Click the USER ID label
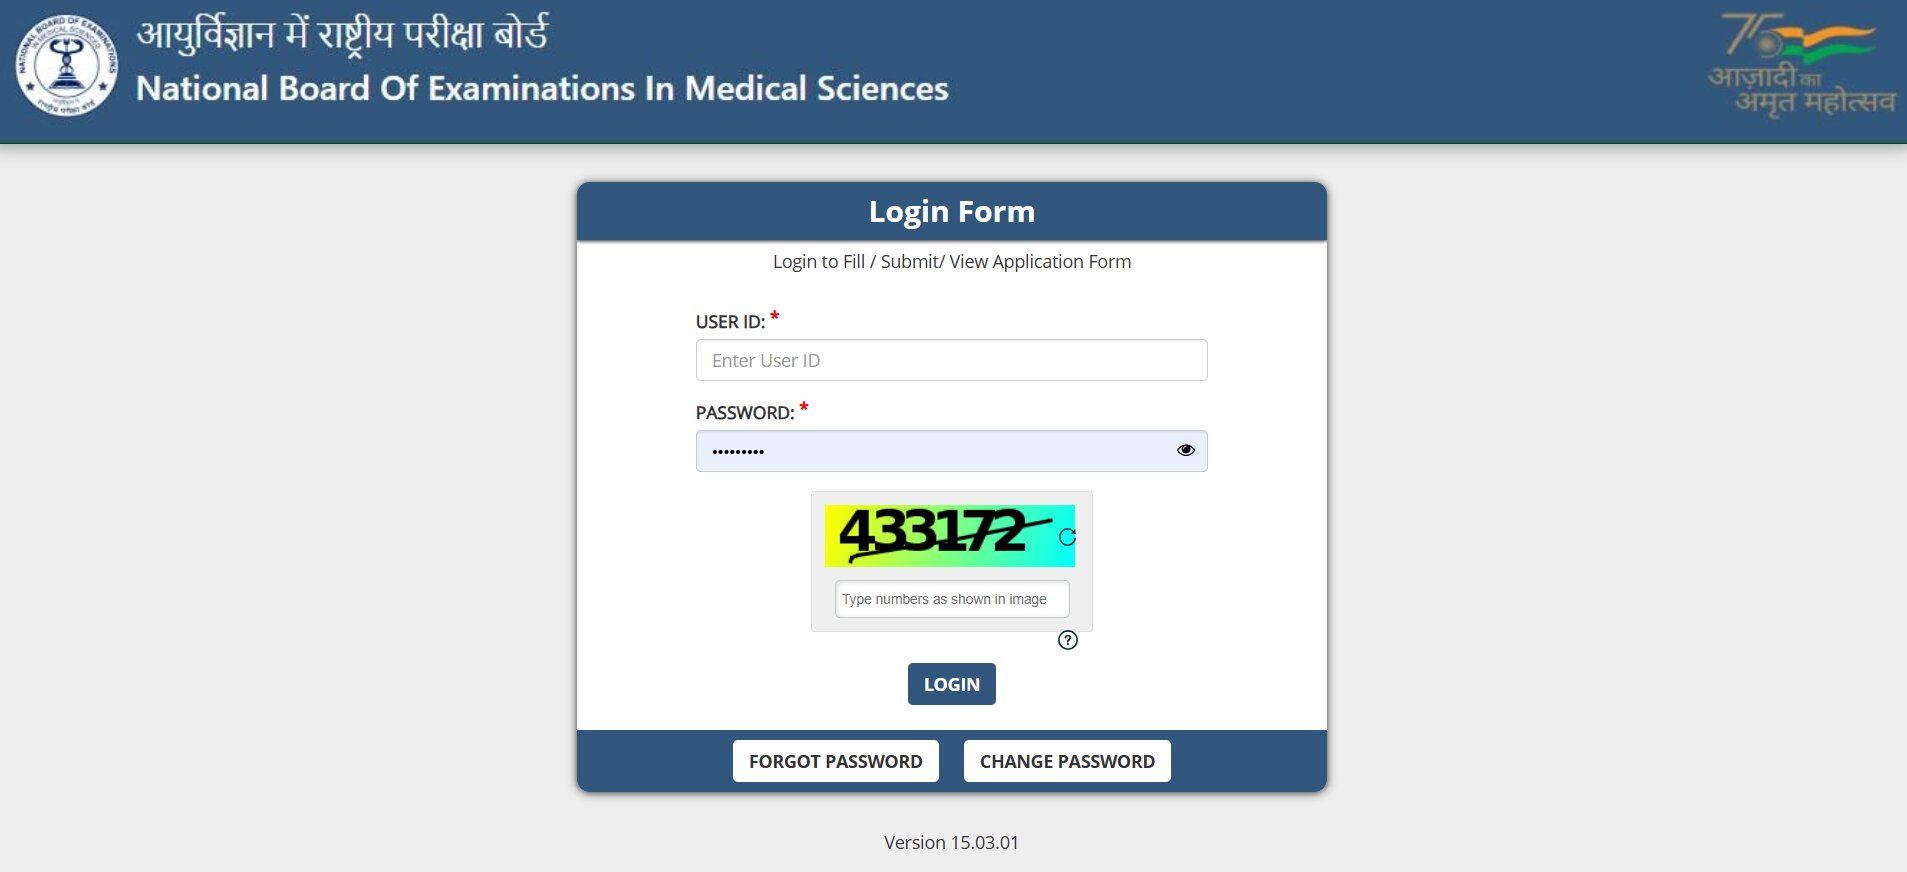Image resolution: width=1907 pixels, height=872 pixels. coord(730,322)
